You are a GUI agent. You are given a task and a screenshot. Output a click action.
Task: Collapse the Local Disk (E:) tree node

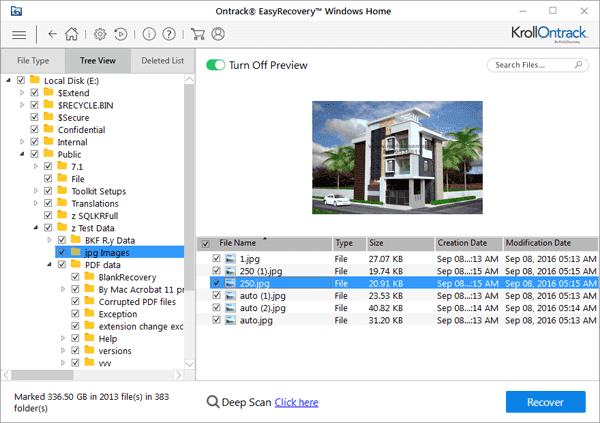[9, 79]
